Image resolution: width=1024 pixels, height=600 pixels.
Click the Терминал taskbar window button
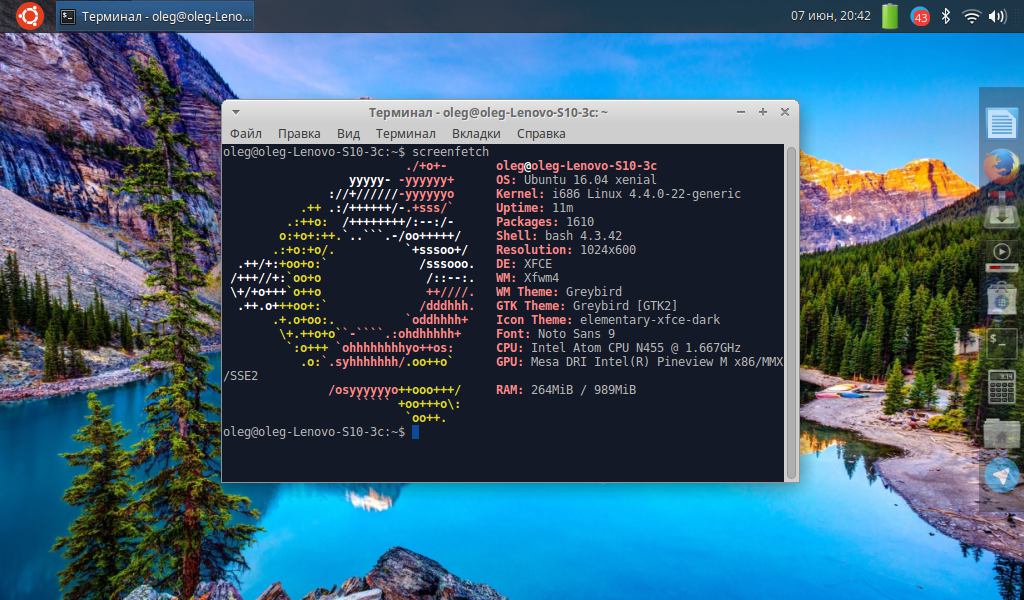coord(155,16)
